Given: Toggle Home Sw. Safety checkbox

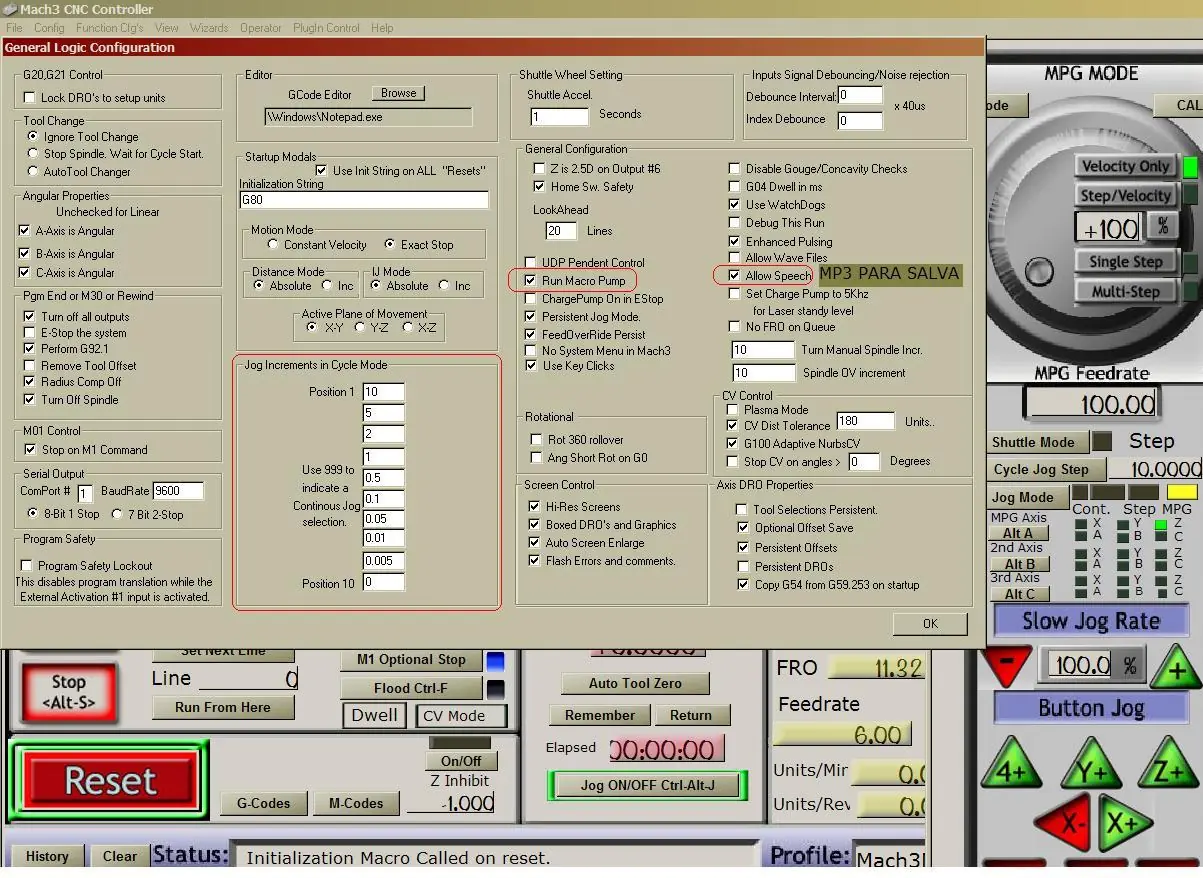Looking at the screenshot, I should (x=540, y=187).
